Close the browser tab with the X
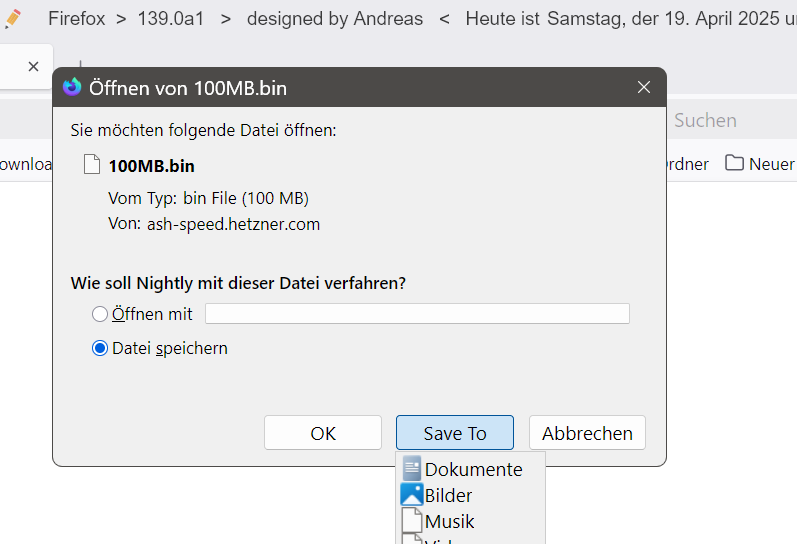The width and height of the screenshot is (797, 544). coord(33,66)
